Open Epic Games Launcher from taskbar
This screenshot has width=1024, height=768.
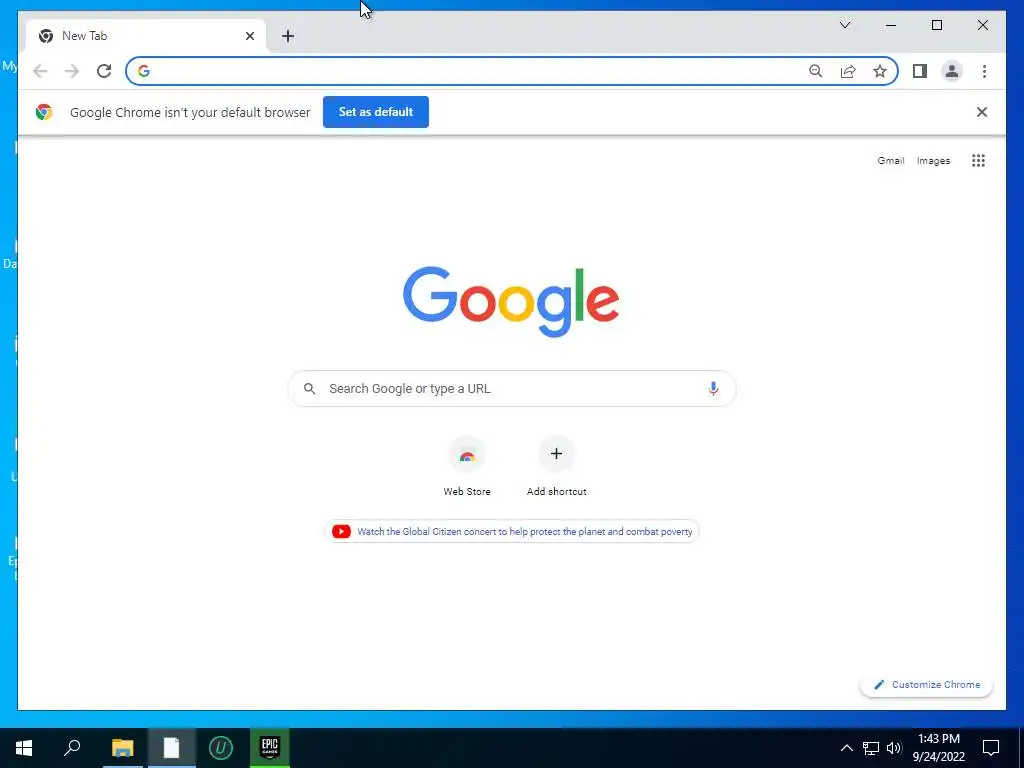270,748
